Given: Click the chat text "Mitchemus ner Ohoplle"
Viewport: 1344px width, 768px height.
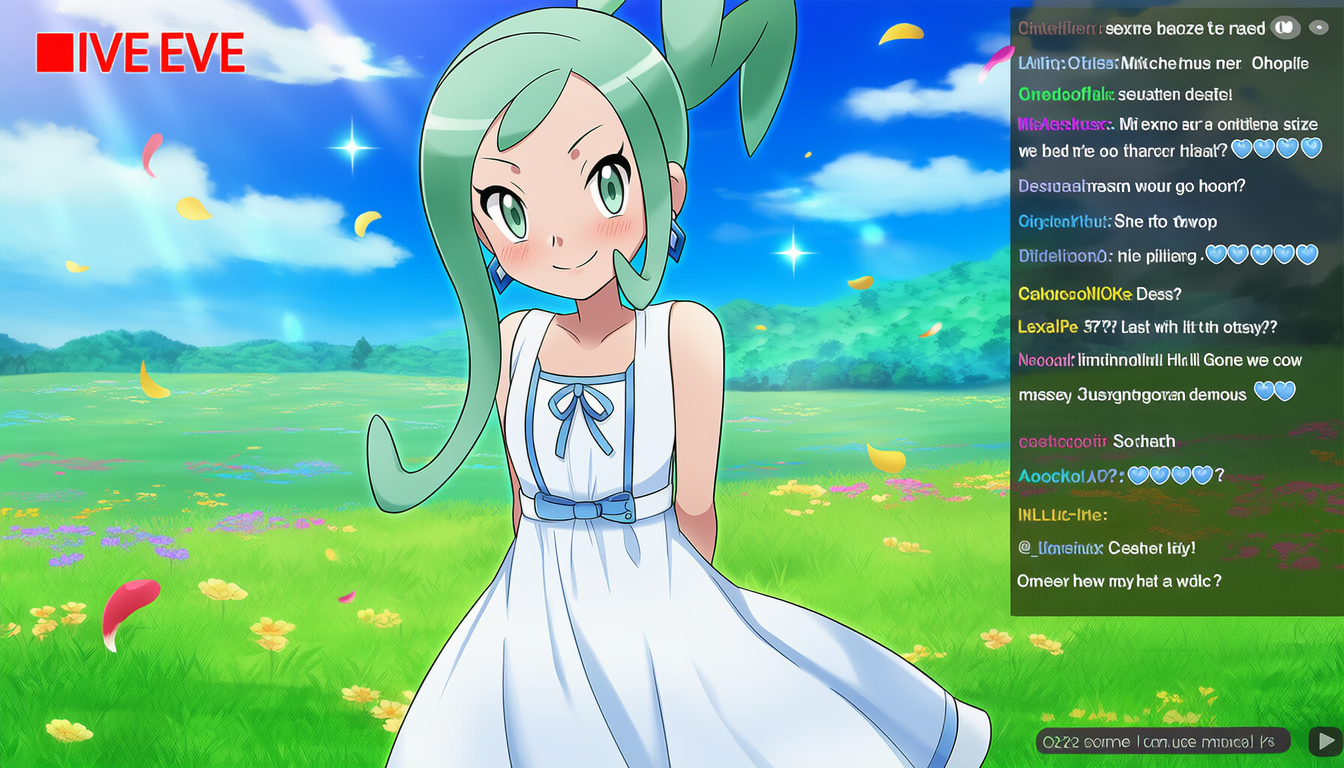Looking at the screenshot, I should tap(1215, 63).
